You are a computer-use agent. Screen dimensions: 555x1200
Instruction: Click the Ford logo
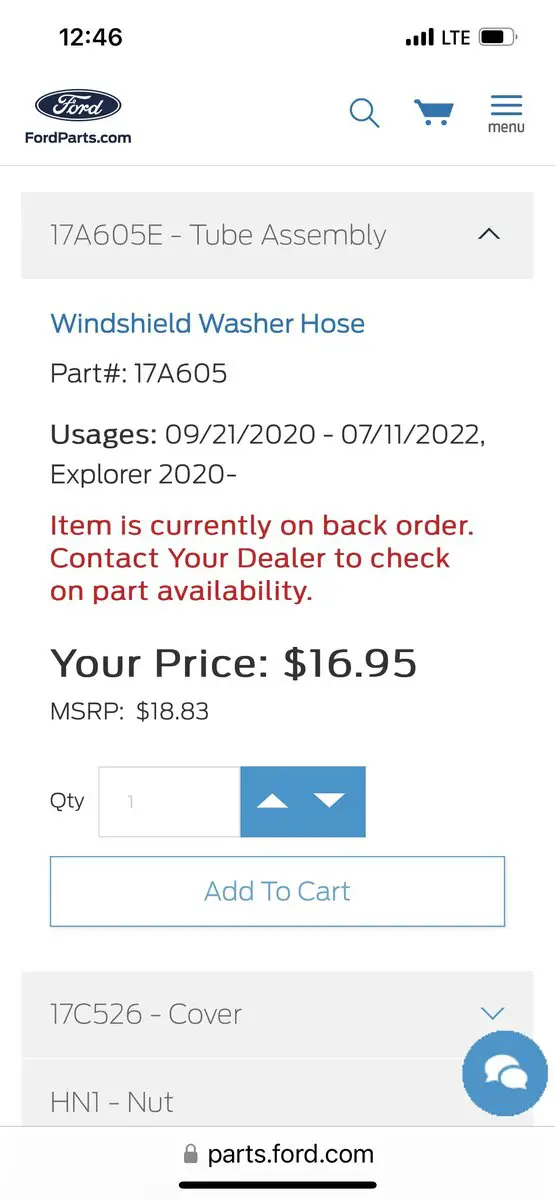78,106
